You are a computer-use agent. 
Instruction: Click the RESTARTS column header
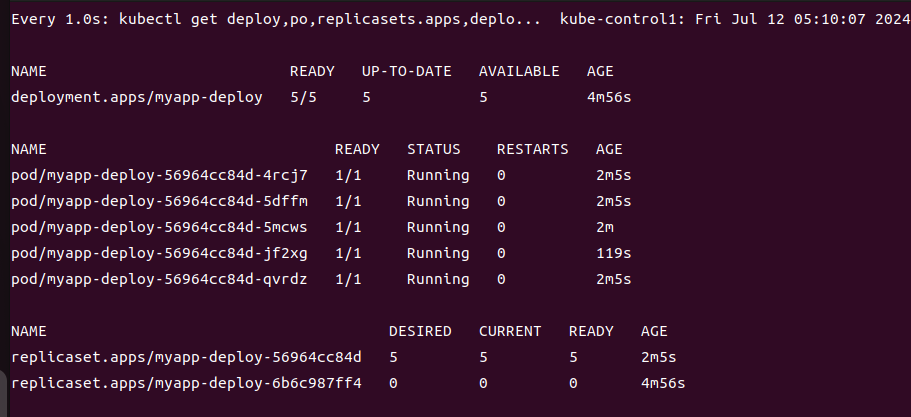[x=532, y=149]
